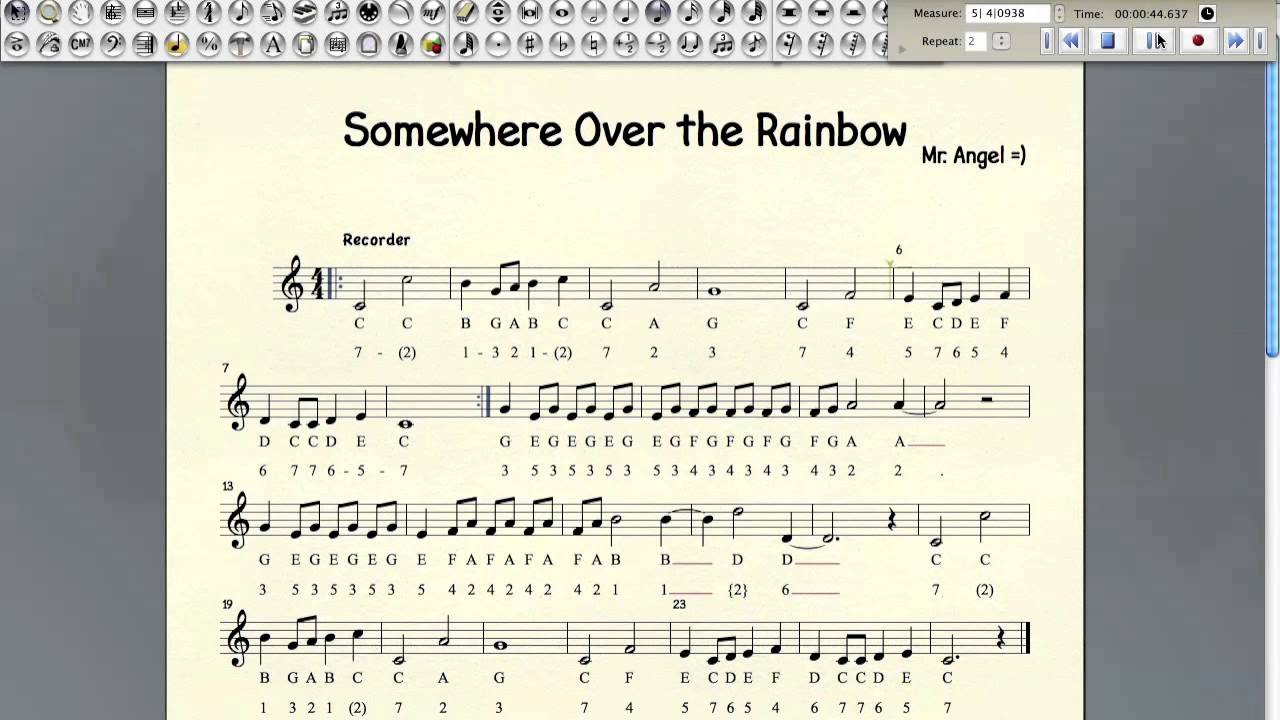The image size is (1280, 720).
Task: Select the percent-sign Repeat tool
Action: tap(209, 44)
